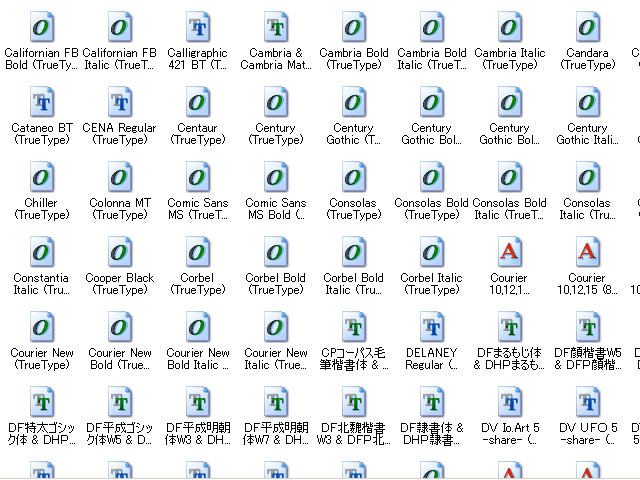Select the DV Io.Art 5 -share- font icon

click(x=509, y=402)
